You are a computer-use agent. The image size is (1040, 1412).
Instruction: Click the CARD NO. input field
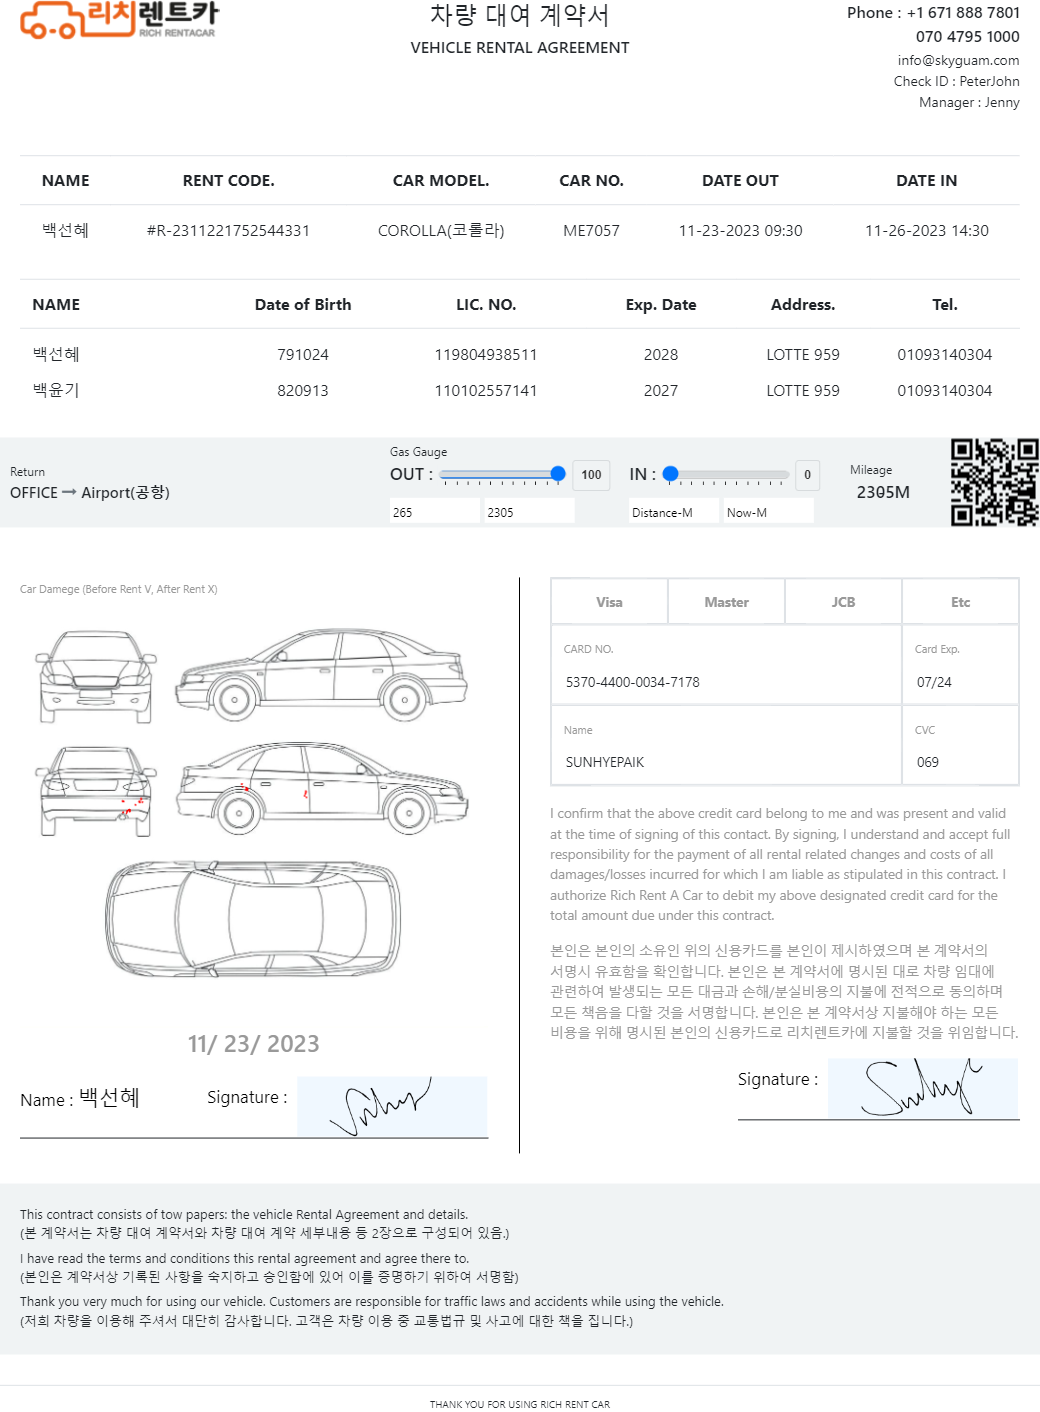[726, 682]
